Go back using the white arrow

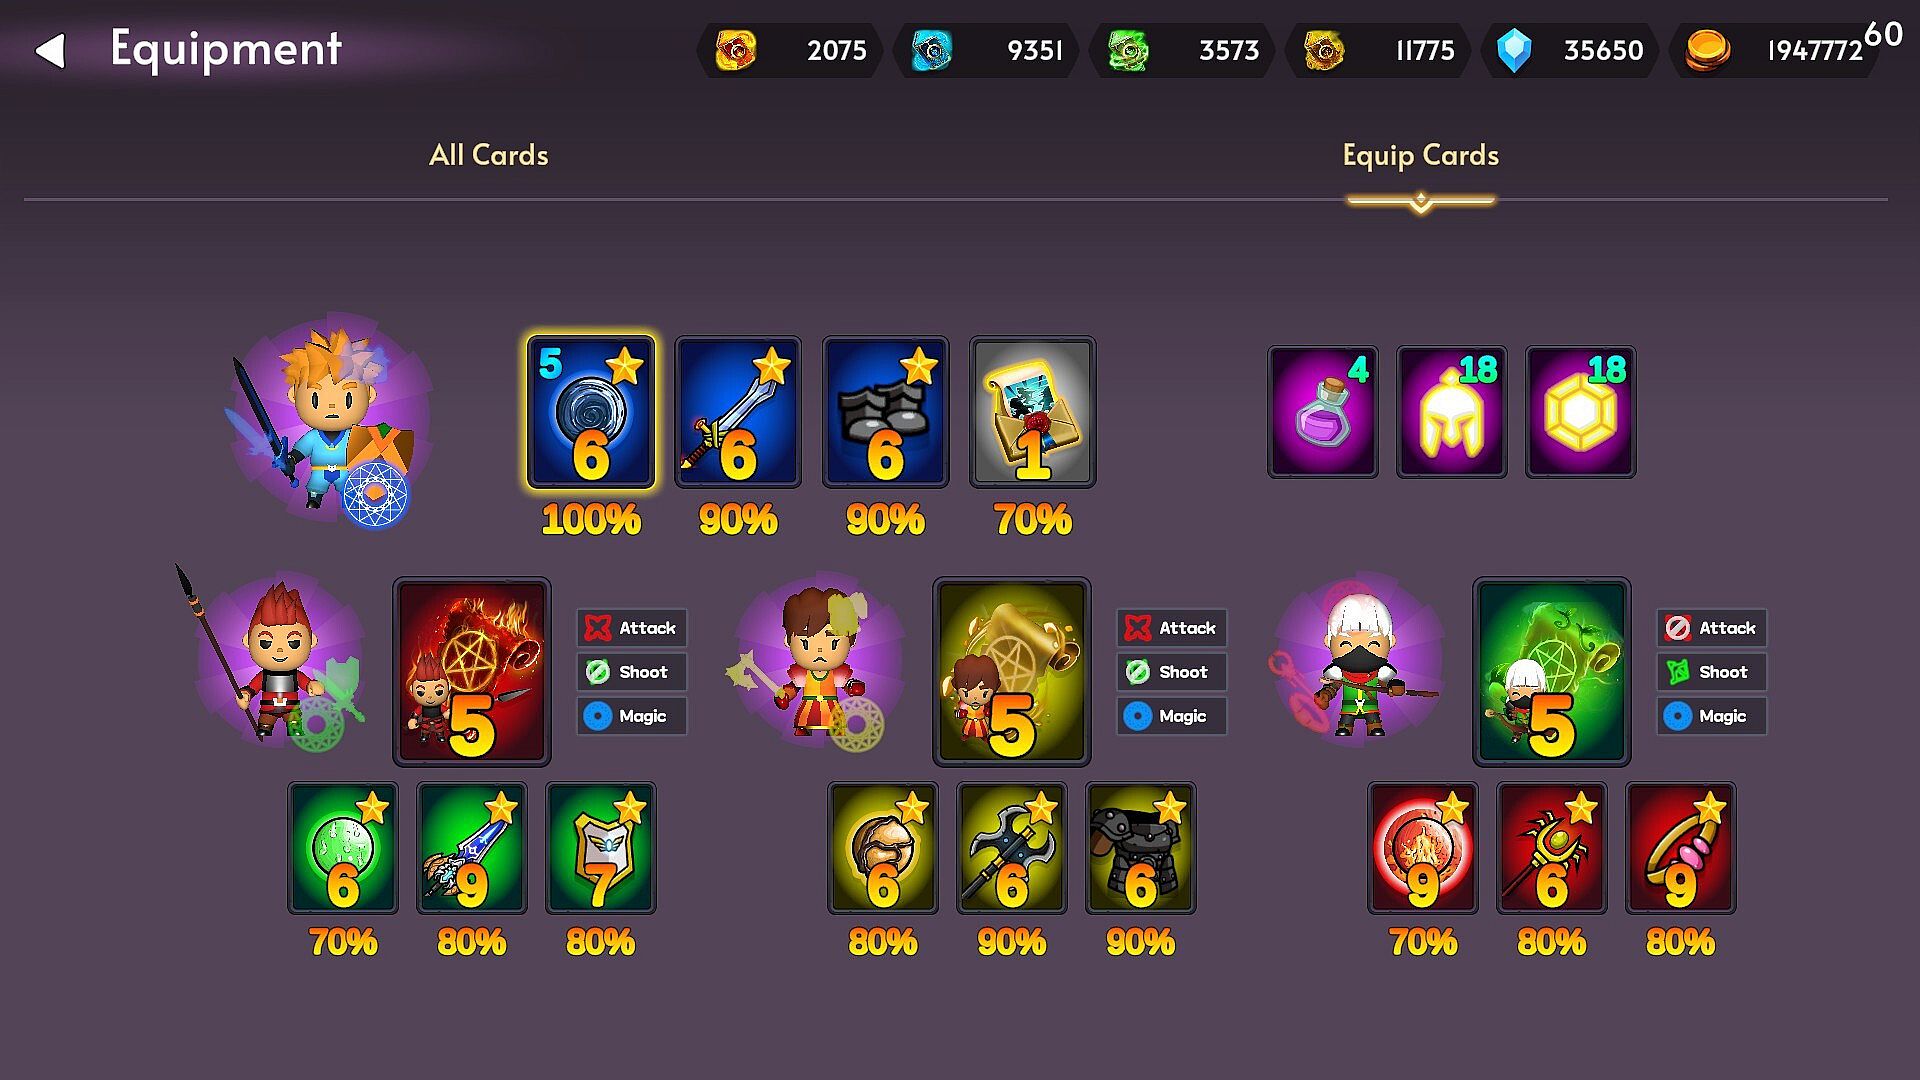tap(50, 50)
